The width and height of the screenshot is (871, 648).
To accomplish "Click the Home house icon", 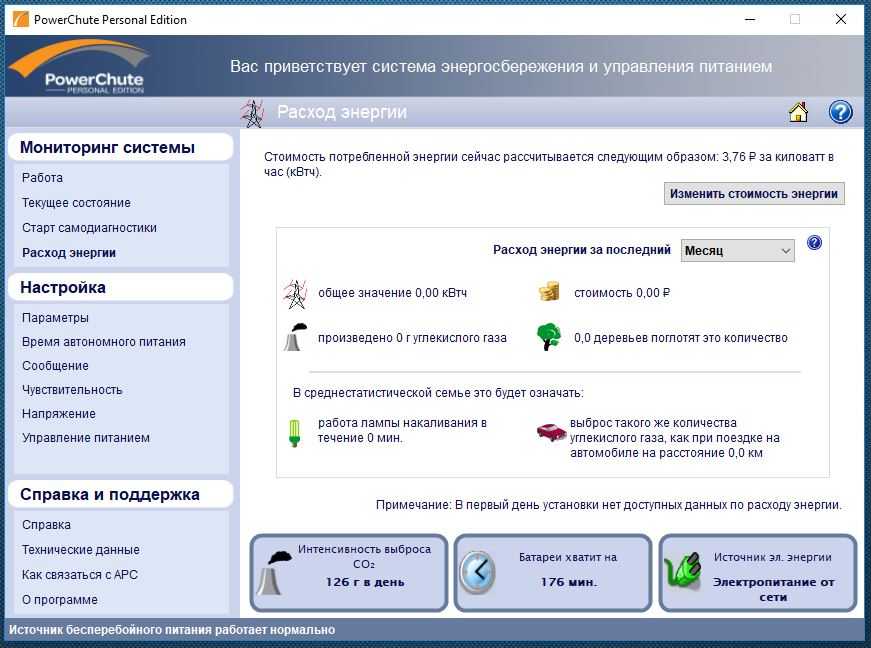I will pos(798,112).
